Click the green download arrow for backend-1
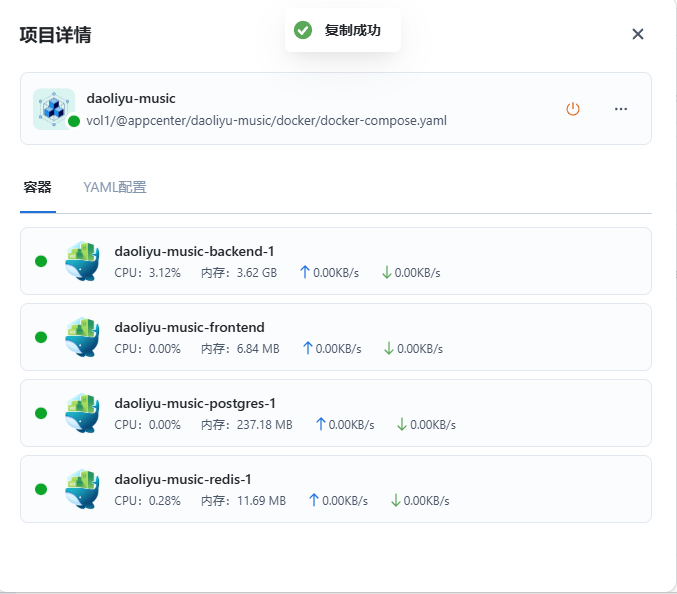 coord(387,272)
